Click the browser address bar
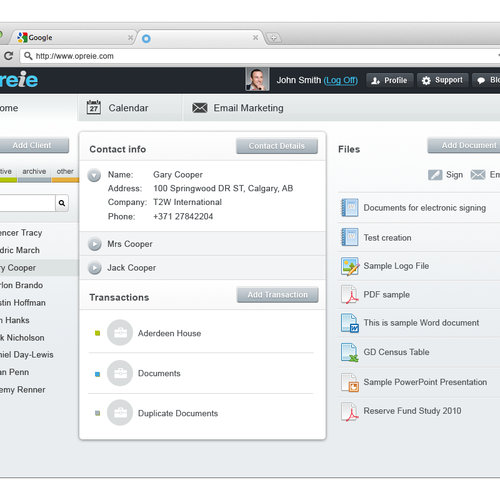 coord(260,56)
